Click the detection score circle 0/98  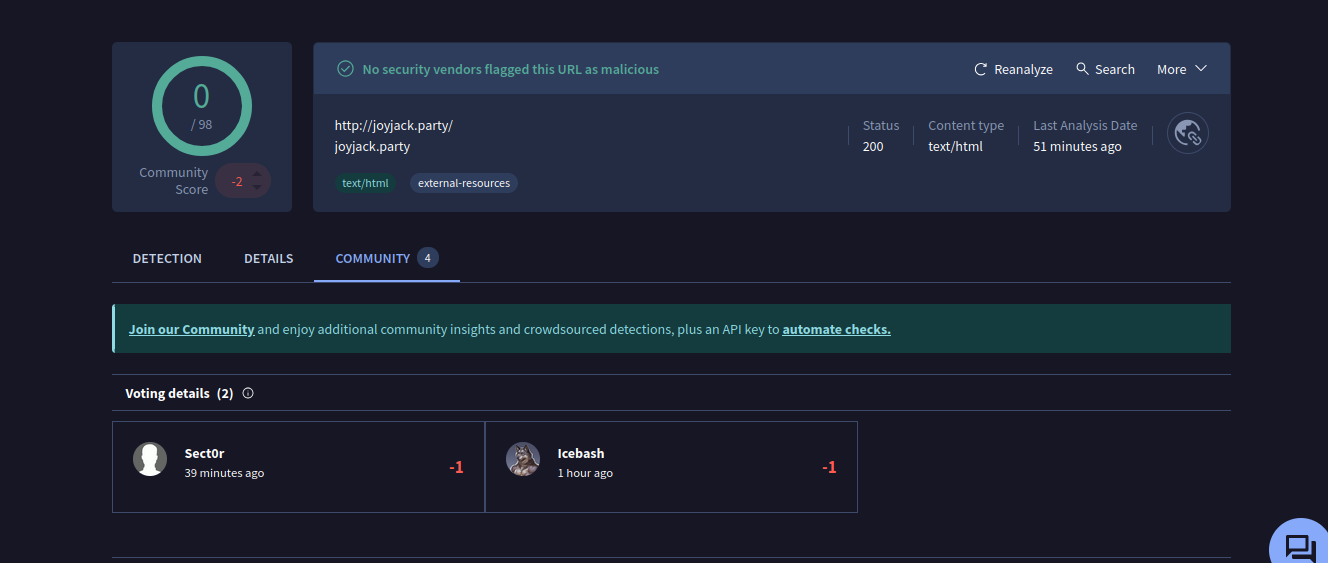202,106
